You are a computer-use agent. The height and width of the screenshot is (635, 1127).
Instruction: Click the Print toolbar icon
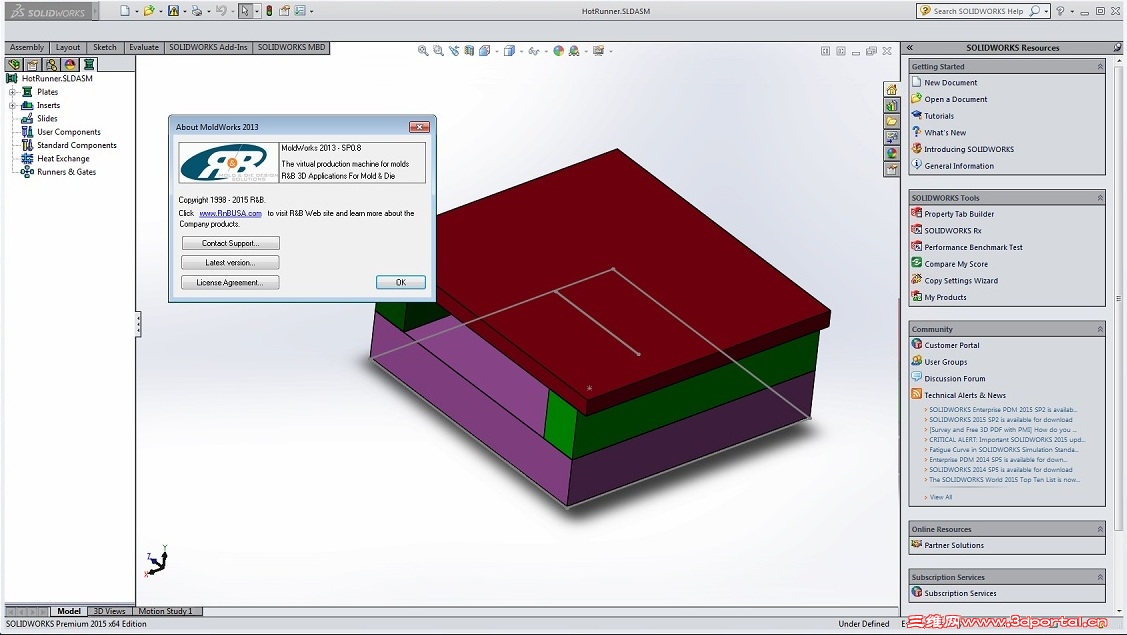(x=196, y=11)
